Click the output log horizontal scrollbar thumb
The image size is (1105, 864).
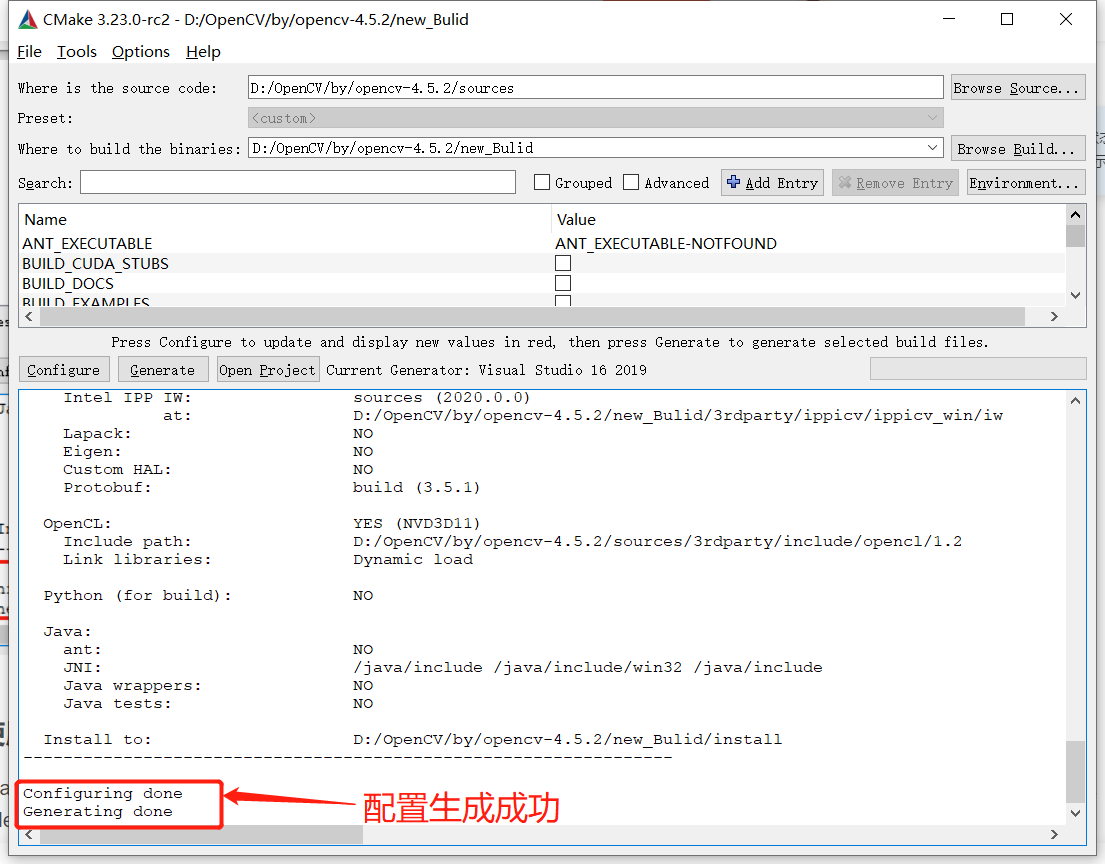click(202, 834)
